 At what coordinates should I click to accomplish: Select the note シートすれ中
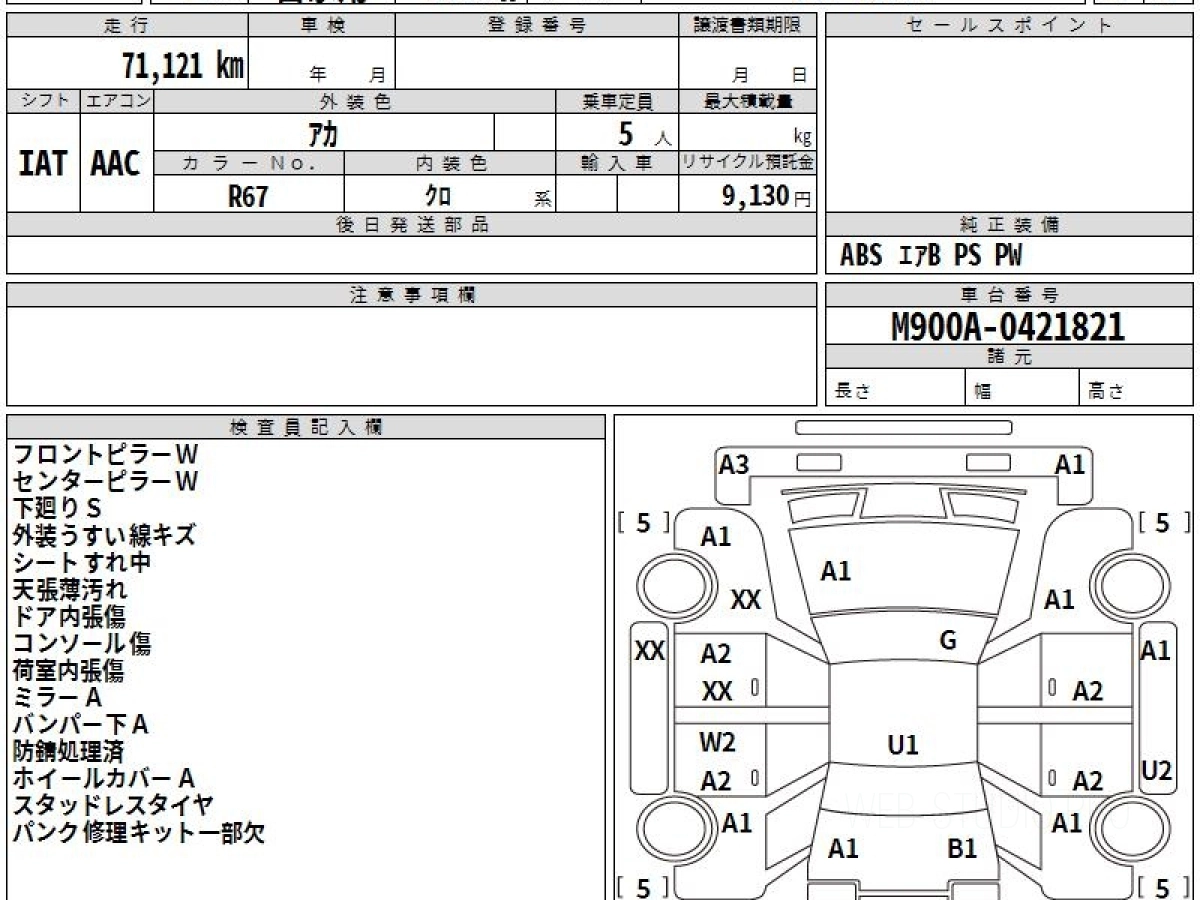(x=82, y=562)
